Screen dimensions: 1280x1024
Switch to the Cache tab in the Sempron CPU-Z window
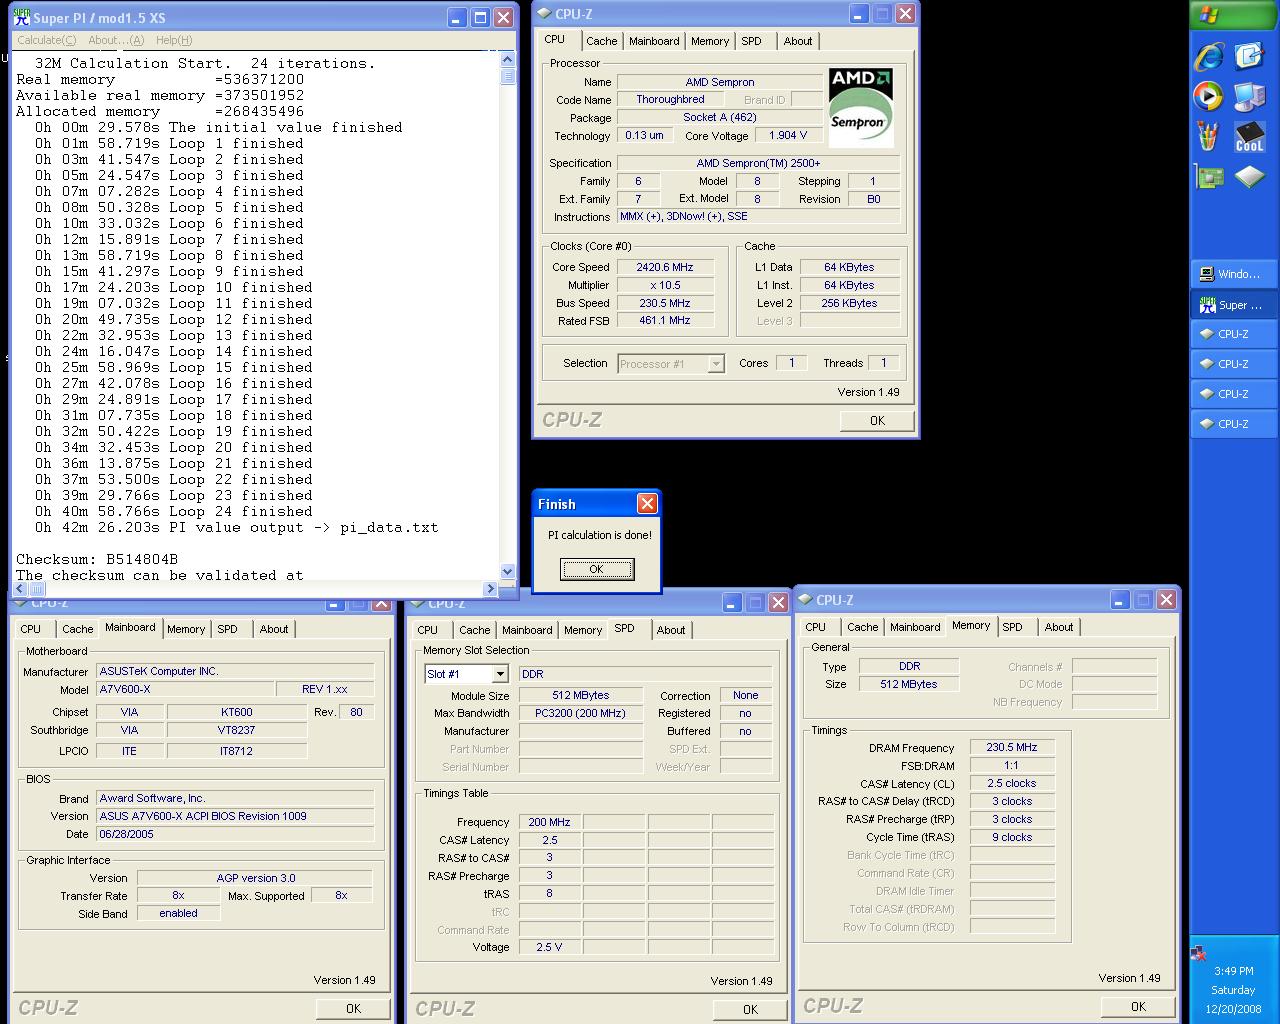pos(601,41)
